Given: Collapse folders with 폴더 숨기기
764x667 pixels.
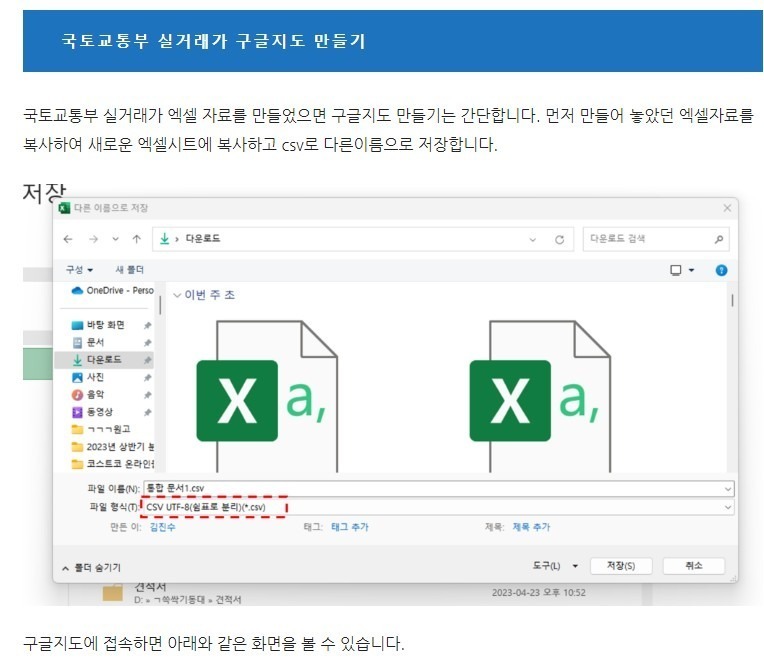Looking at the screenshot, I should [x=92, y=568].
